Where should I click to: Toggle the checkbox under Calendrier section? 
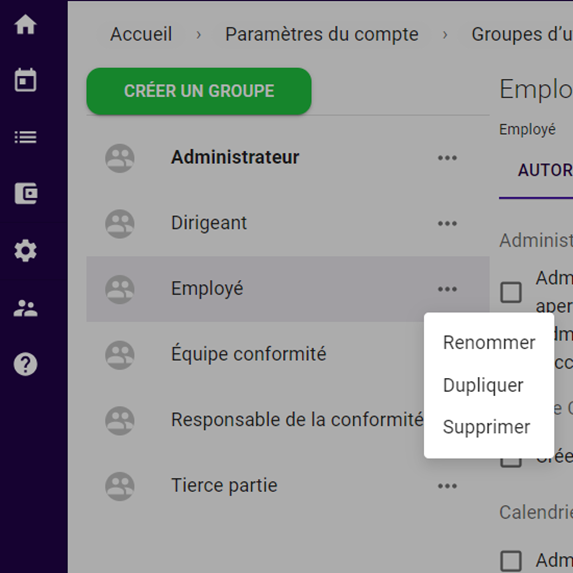(511, 561)
